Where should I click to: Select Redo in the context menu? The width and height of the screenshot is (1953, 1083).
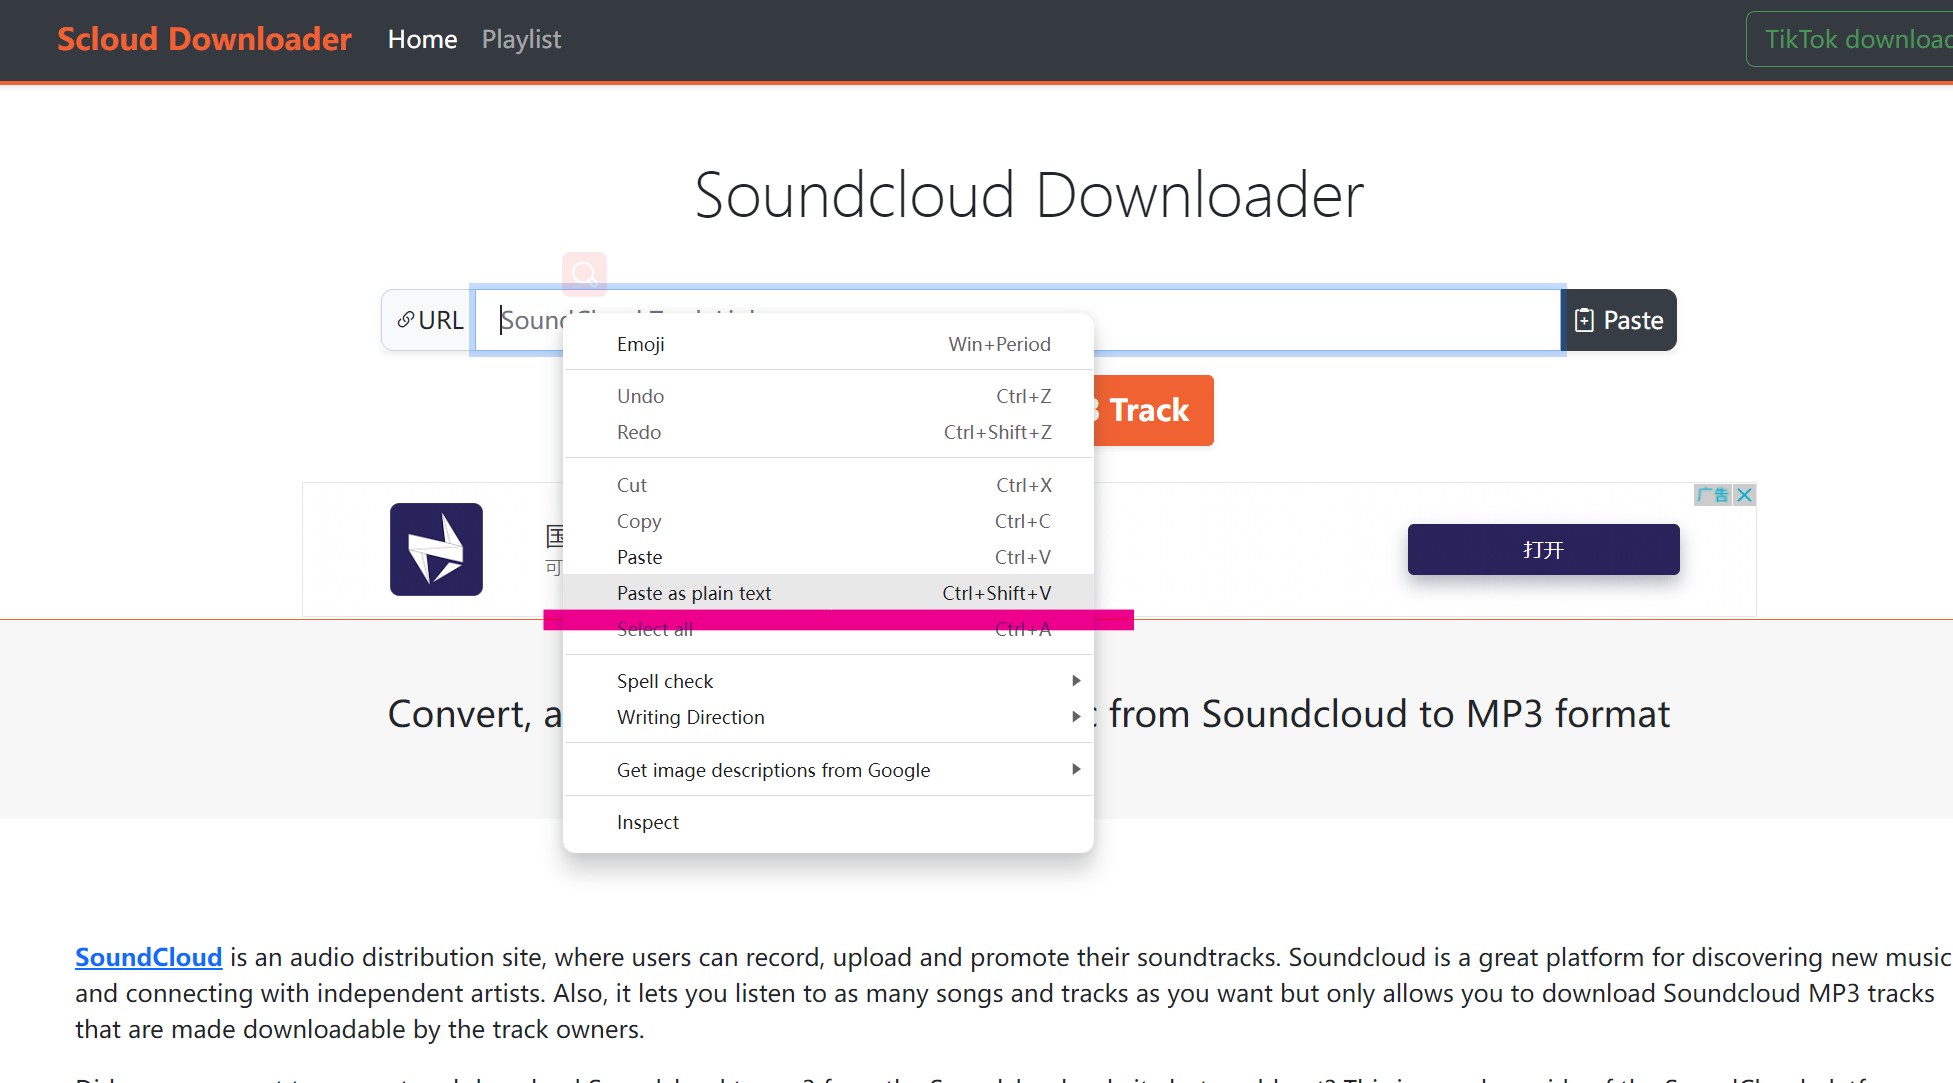click(828, 432)
